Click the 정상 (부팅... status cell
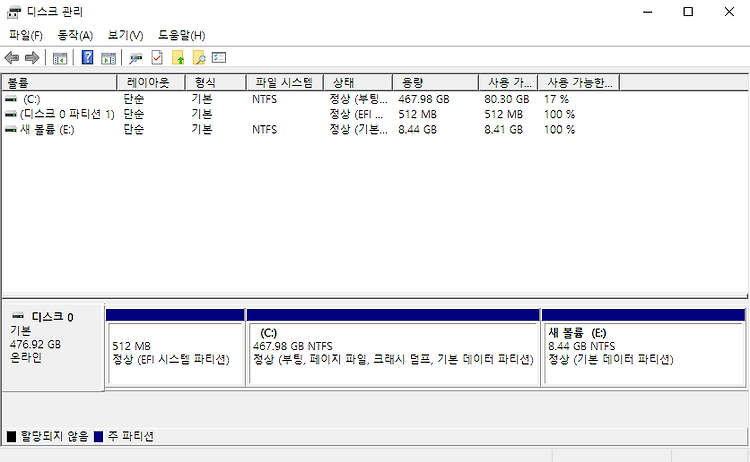The image size is (750, 462). tap(358, 99)
